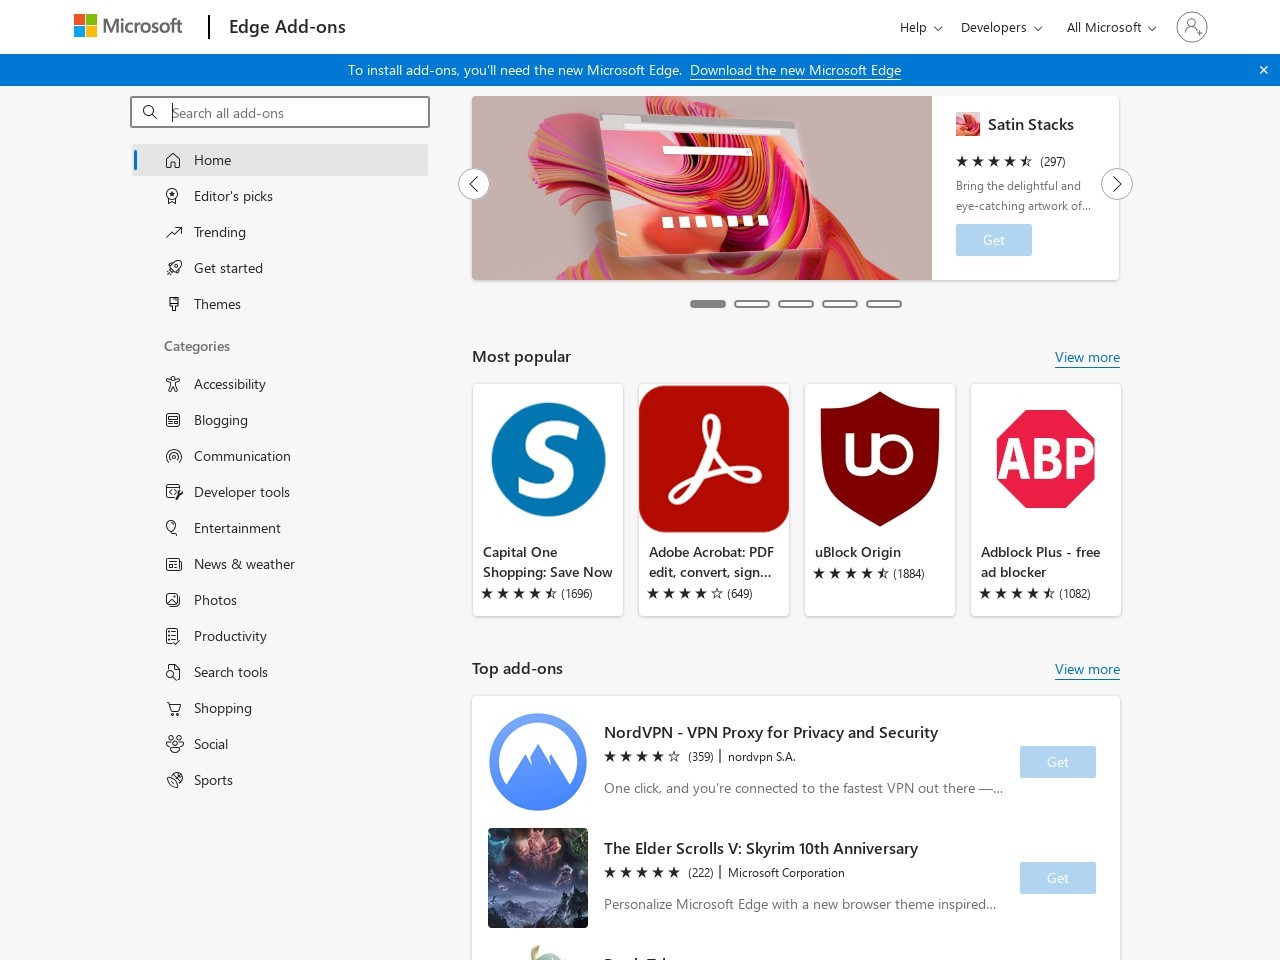Select the first carousel indicator

pyautogui.click(x=708, y=304)
